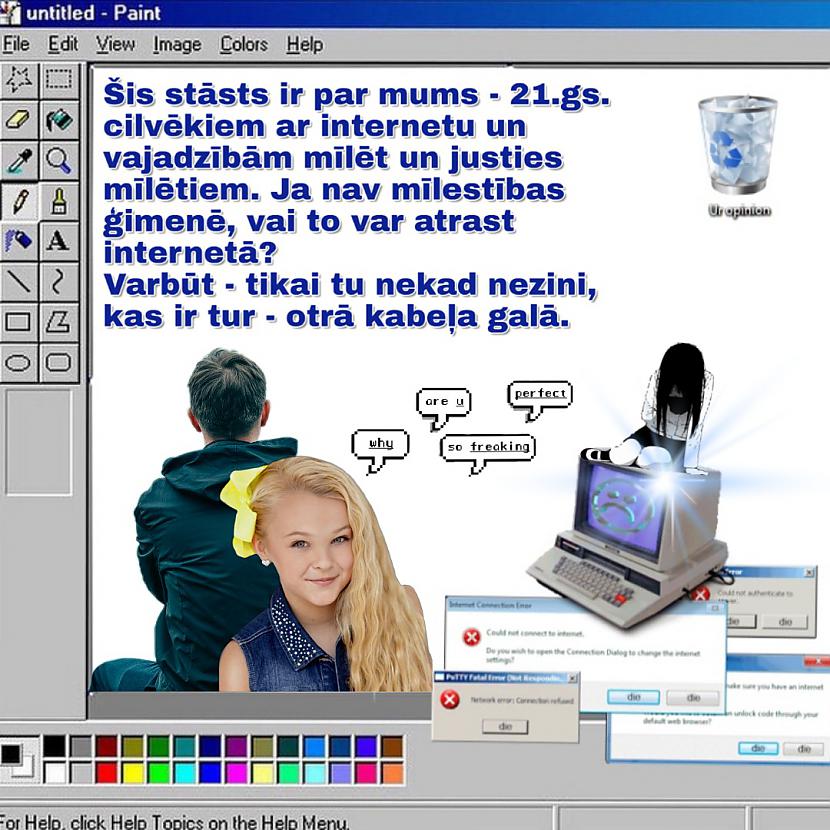Select the Free-Form Select tool
Screen dimensions: 830x830
pyautogui.click(x=19, y=80)
